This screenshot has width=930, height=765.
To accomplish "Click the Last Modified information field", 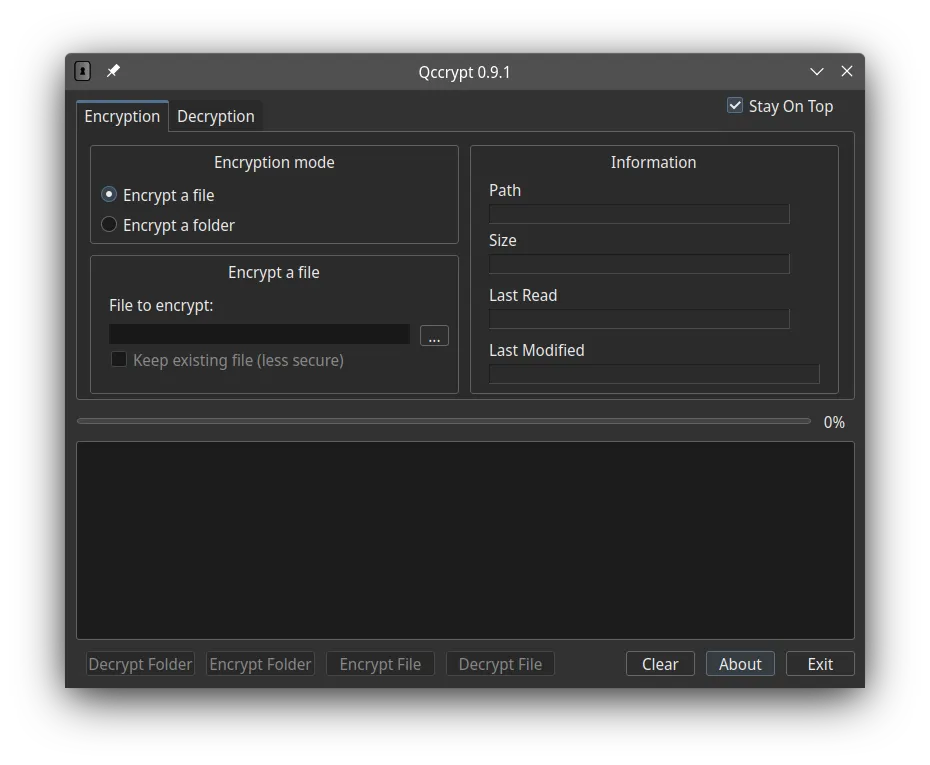I will pyautogui.click(x=654, y=374).
